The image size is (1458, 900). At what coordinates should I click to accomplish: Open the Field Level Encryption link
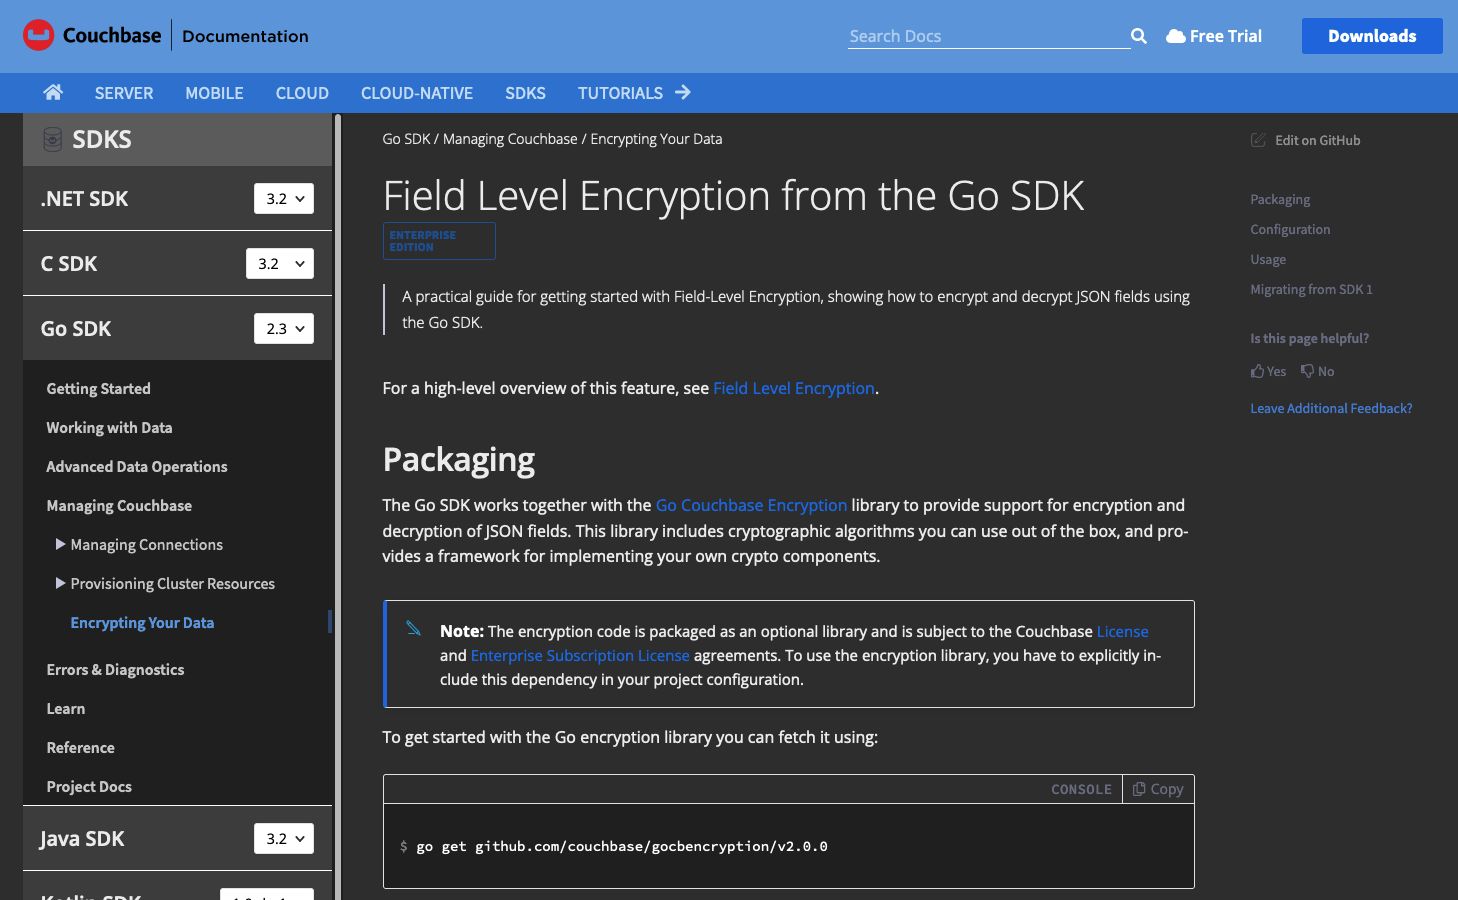[794, 388]
